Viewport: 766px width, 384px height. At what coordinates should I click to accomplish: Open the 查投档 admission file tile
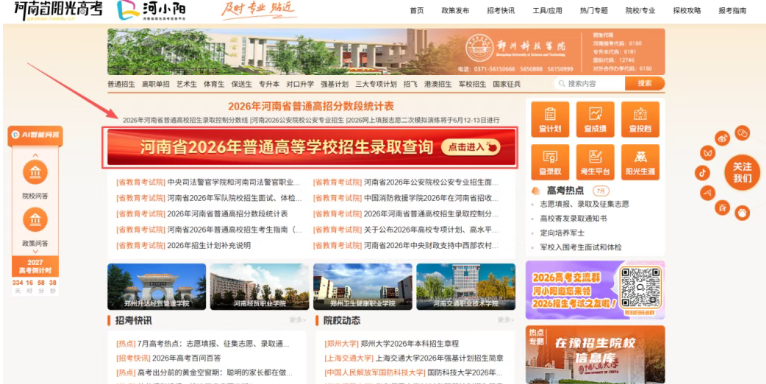pyautogui.click(x=640, y=119)
